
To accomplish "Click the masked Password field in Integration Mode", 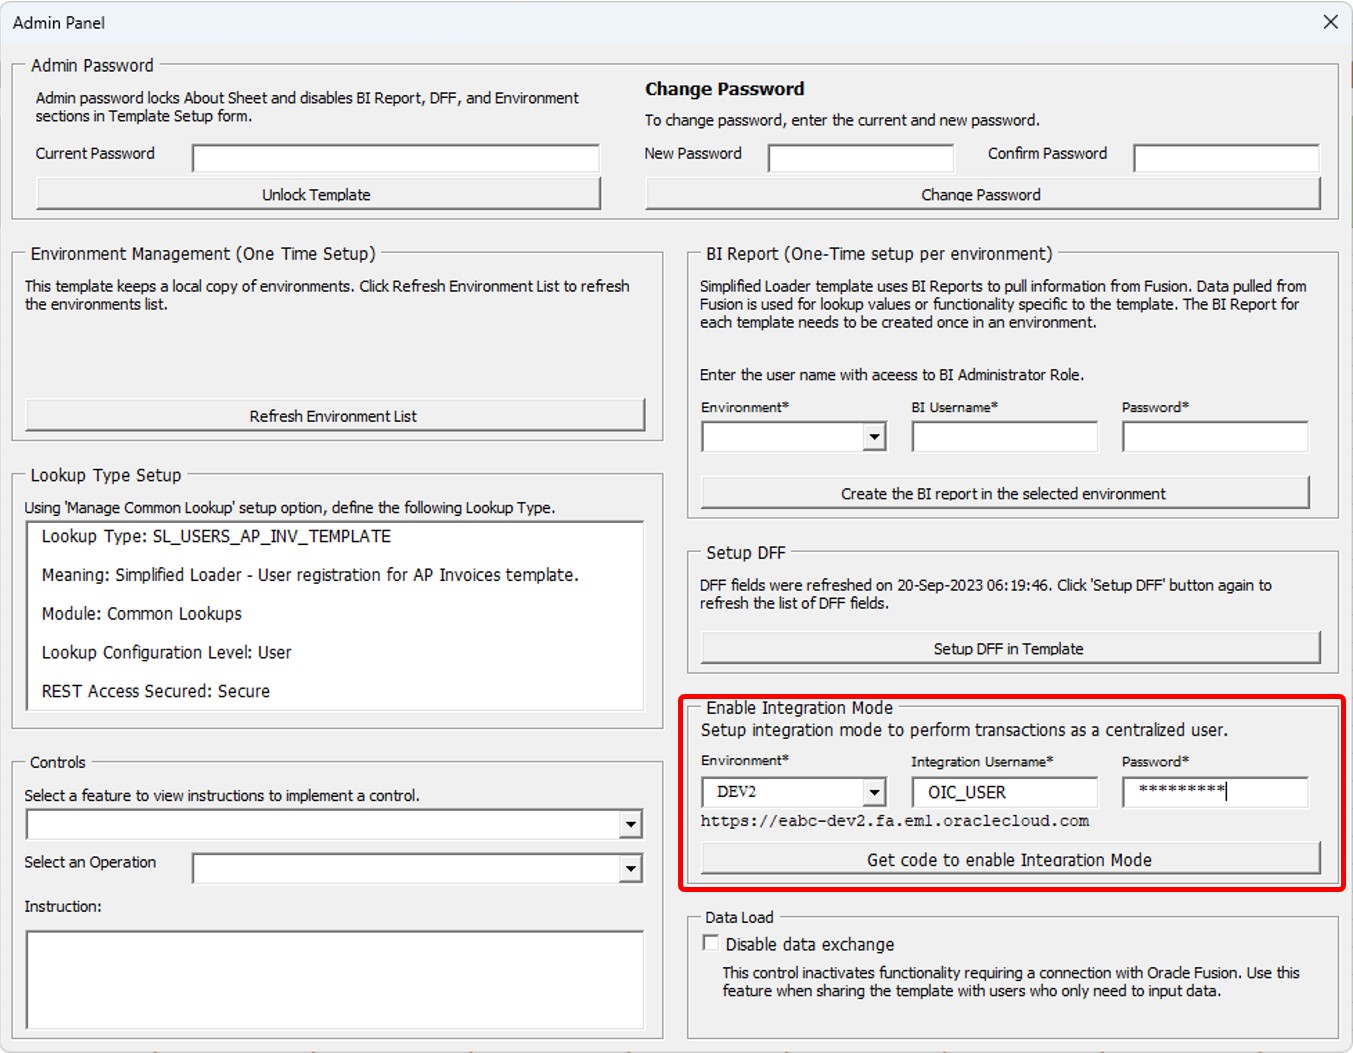I will pos(1214,792).
